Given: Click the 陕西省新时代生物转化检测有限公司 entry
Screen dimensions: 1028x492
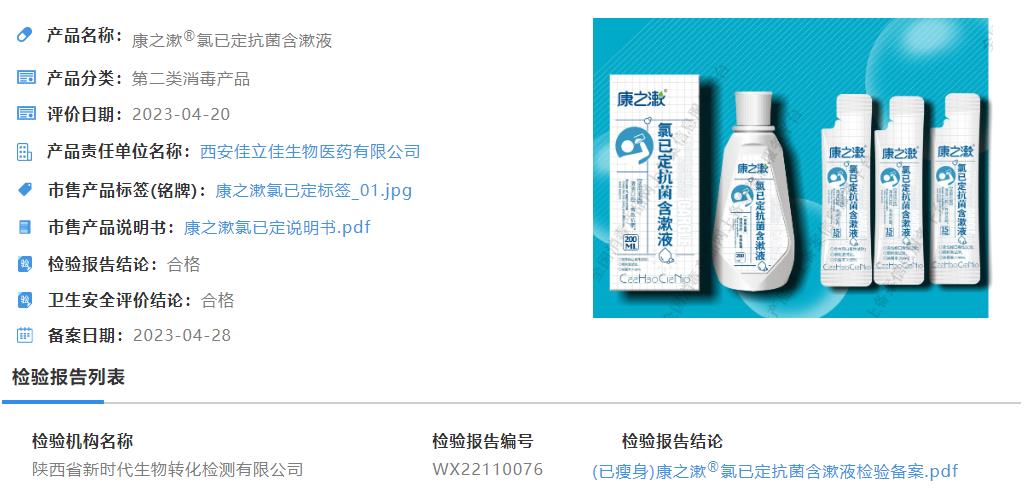Looking at the screenshot, I should 168,470.
